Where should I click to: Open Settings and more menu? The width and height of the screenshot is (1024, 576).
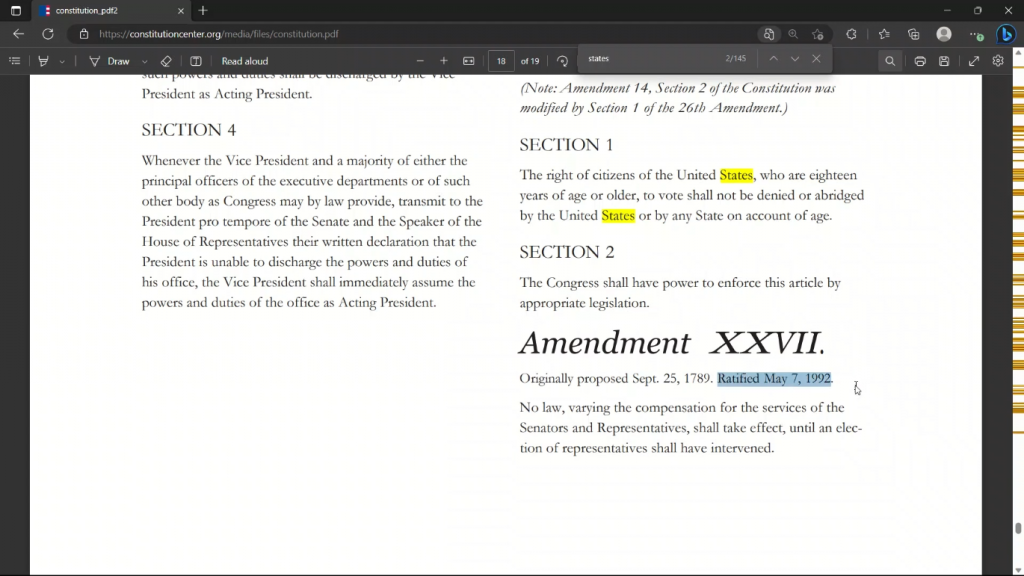[976, 34]
